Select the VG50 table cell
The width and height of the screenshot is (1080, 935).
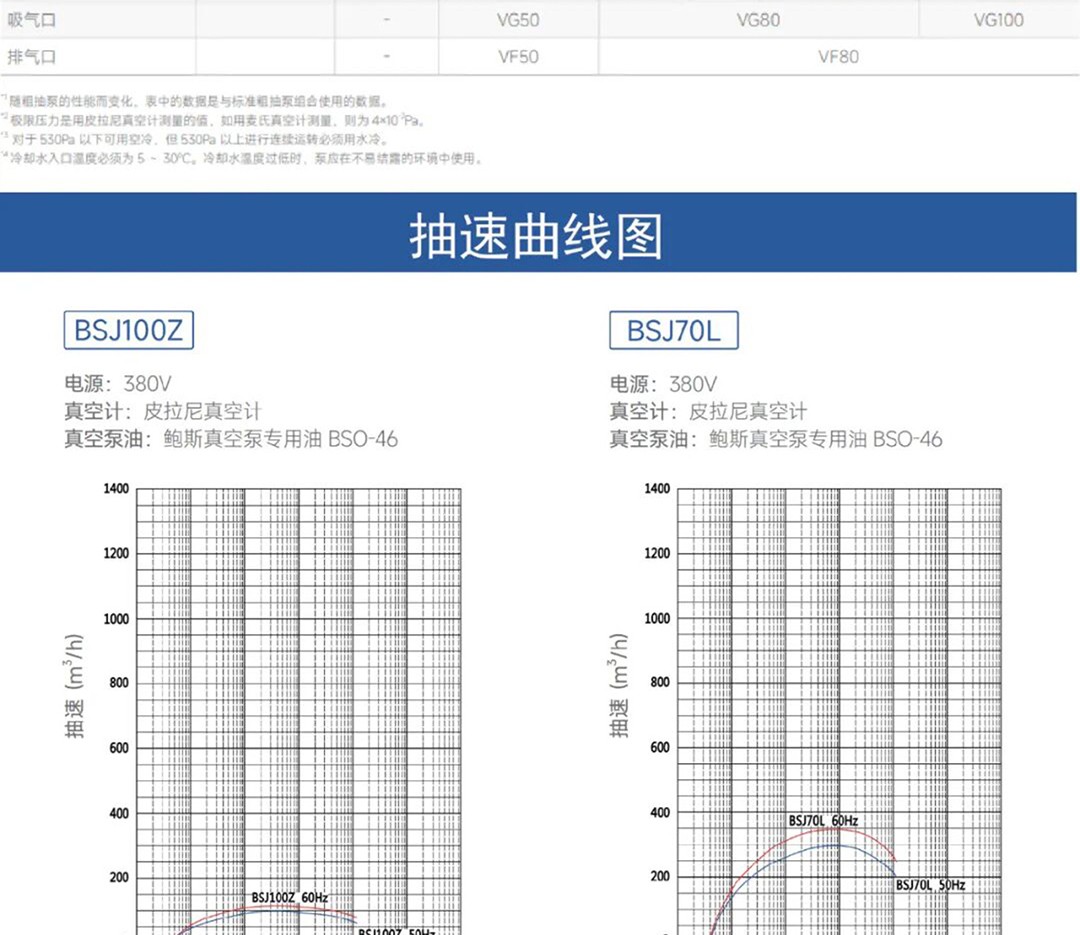coord(518,20)
